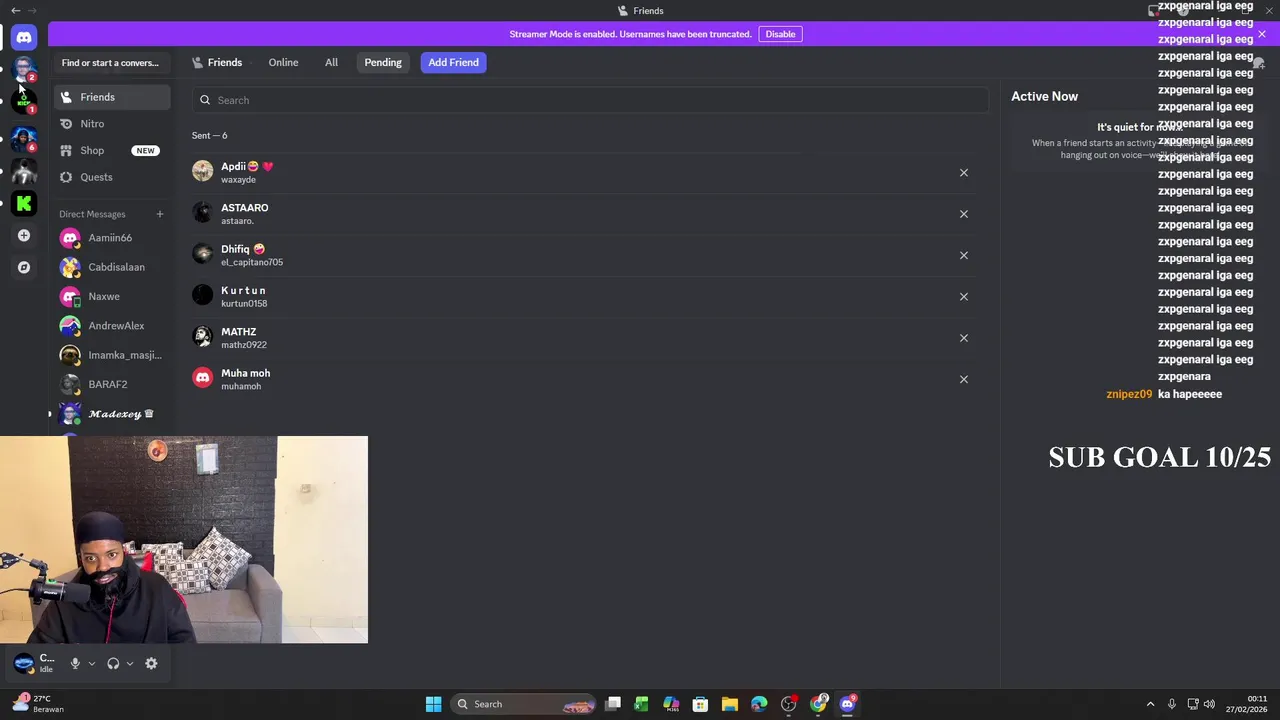This screenshot has height=720, width=1280.
Task: Open DM with Madexoy
Action: point(112,414)
